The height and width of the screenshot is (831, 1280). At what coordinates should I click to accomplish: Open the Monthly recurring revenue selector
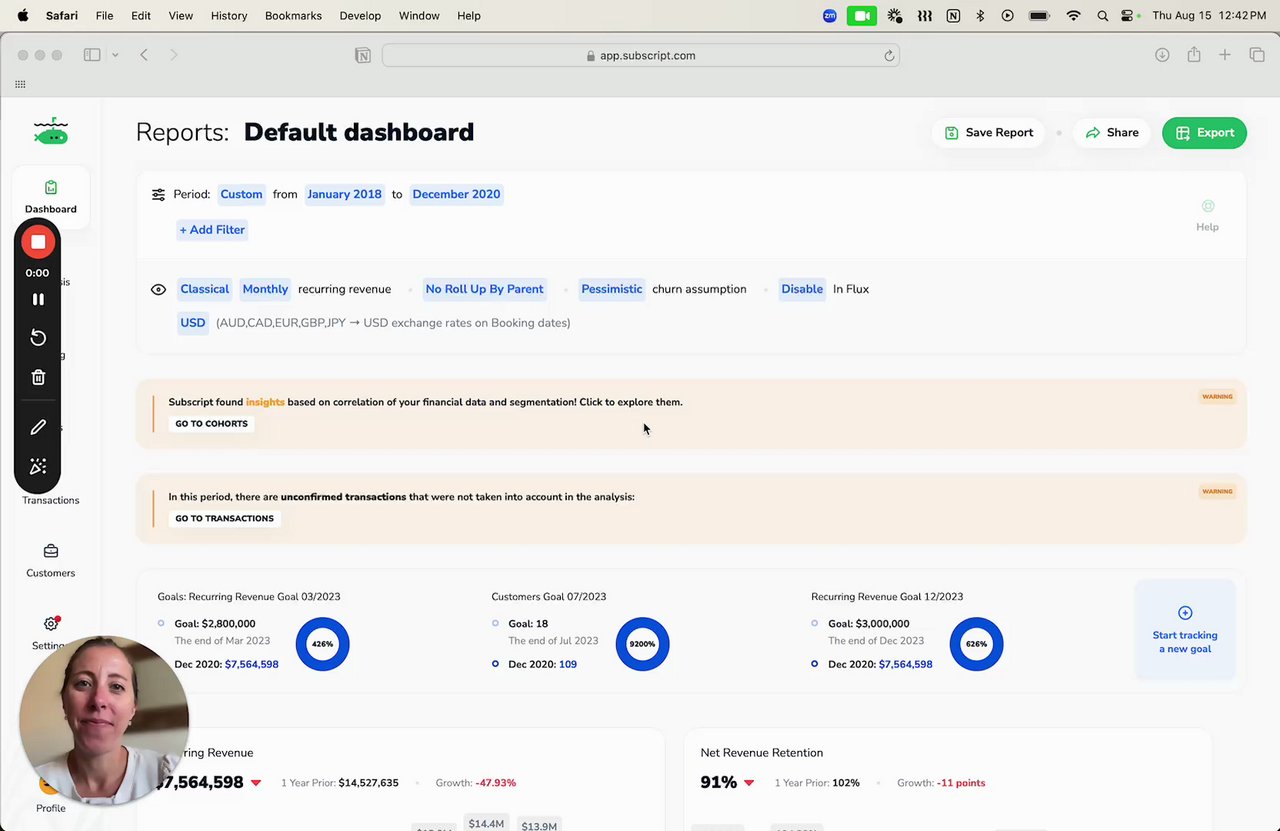pos(265,289)
